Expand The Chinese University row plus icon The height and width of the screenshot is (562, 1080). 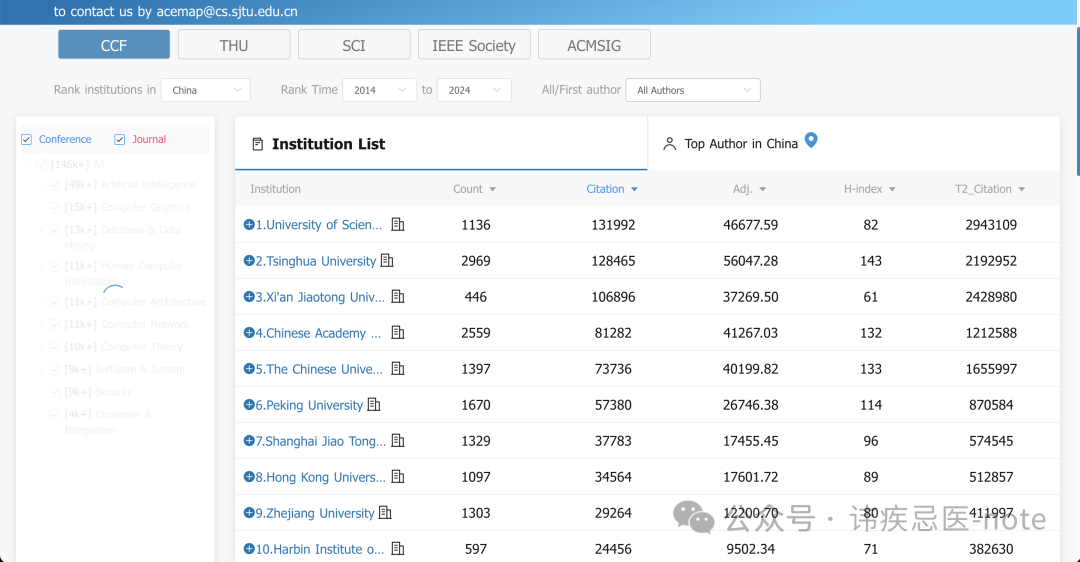point(249,368)
